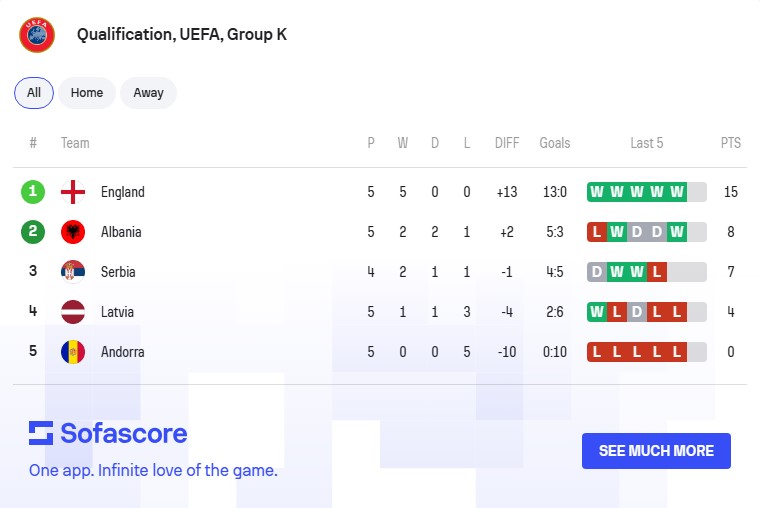
Task: Click Latvia's green W form badge
Action: [x=597, y=312]
